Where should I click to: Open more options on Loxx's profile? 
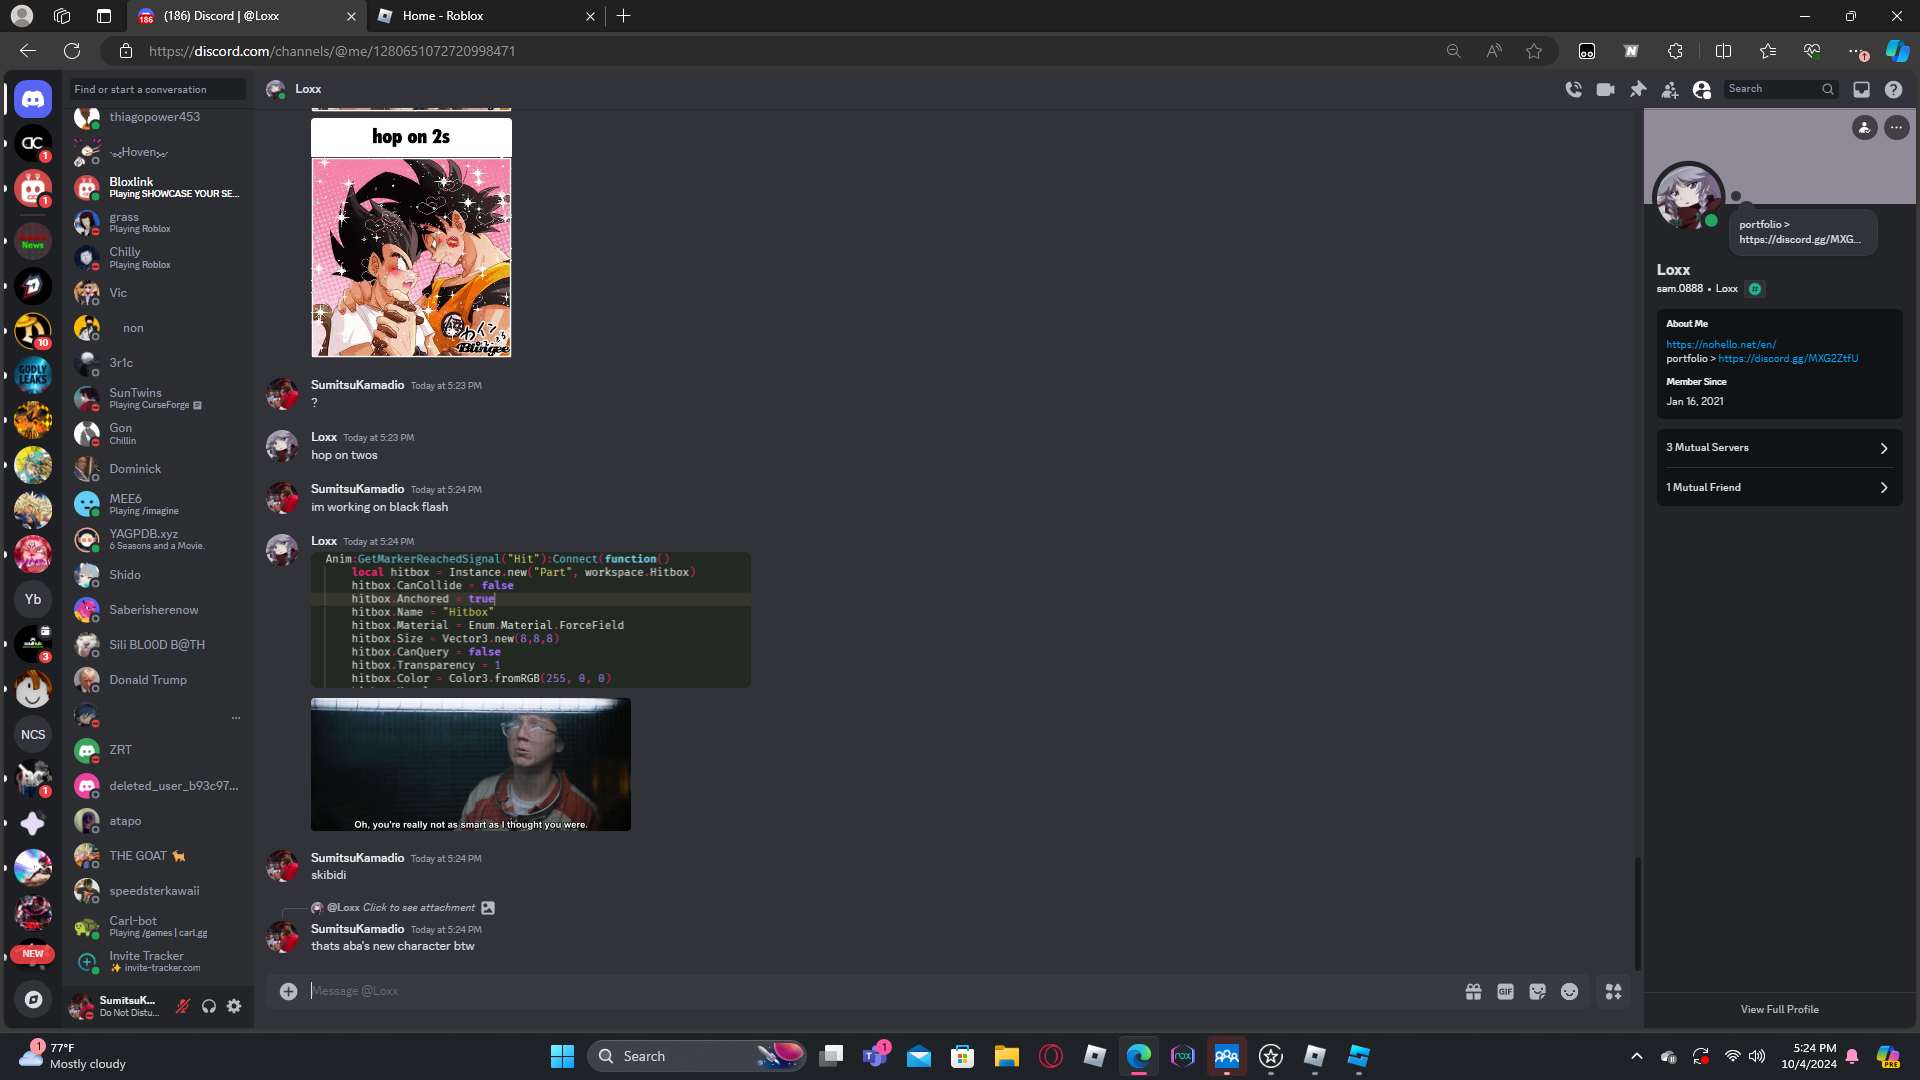(1896, 127)
